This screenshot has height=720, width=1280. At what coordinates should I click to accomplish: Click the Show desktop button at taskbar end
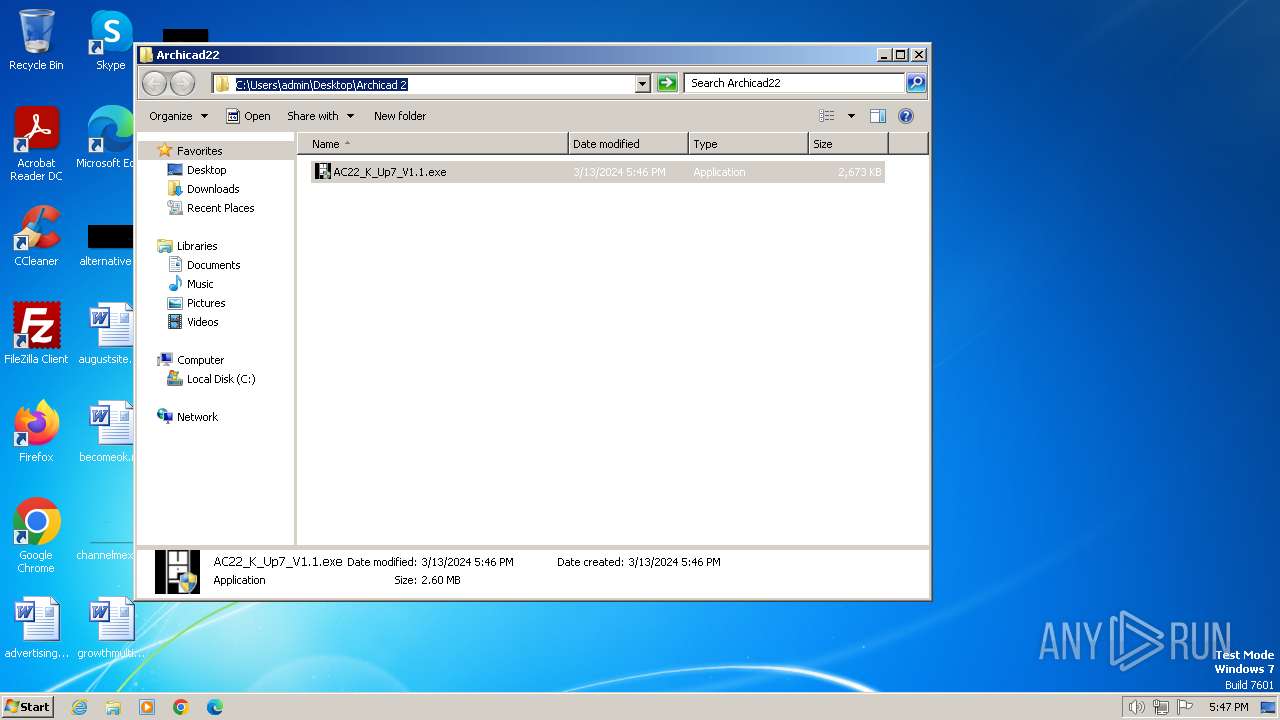1269,707
